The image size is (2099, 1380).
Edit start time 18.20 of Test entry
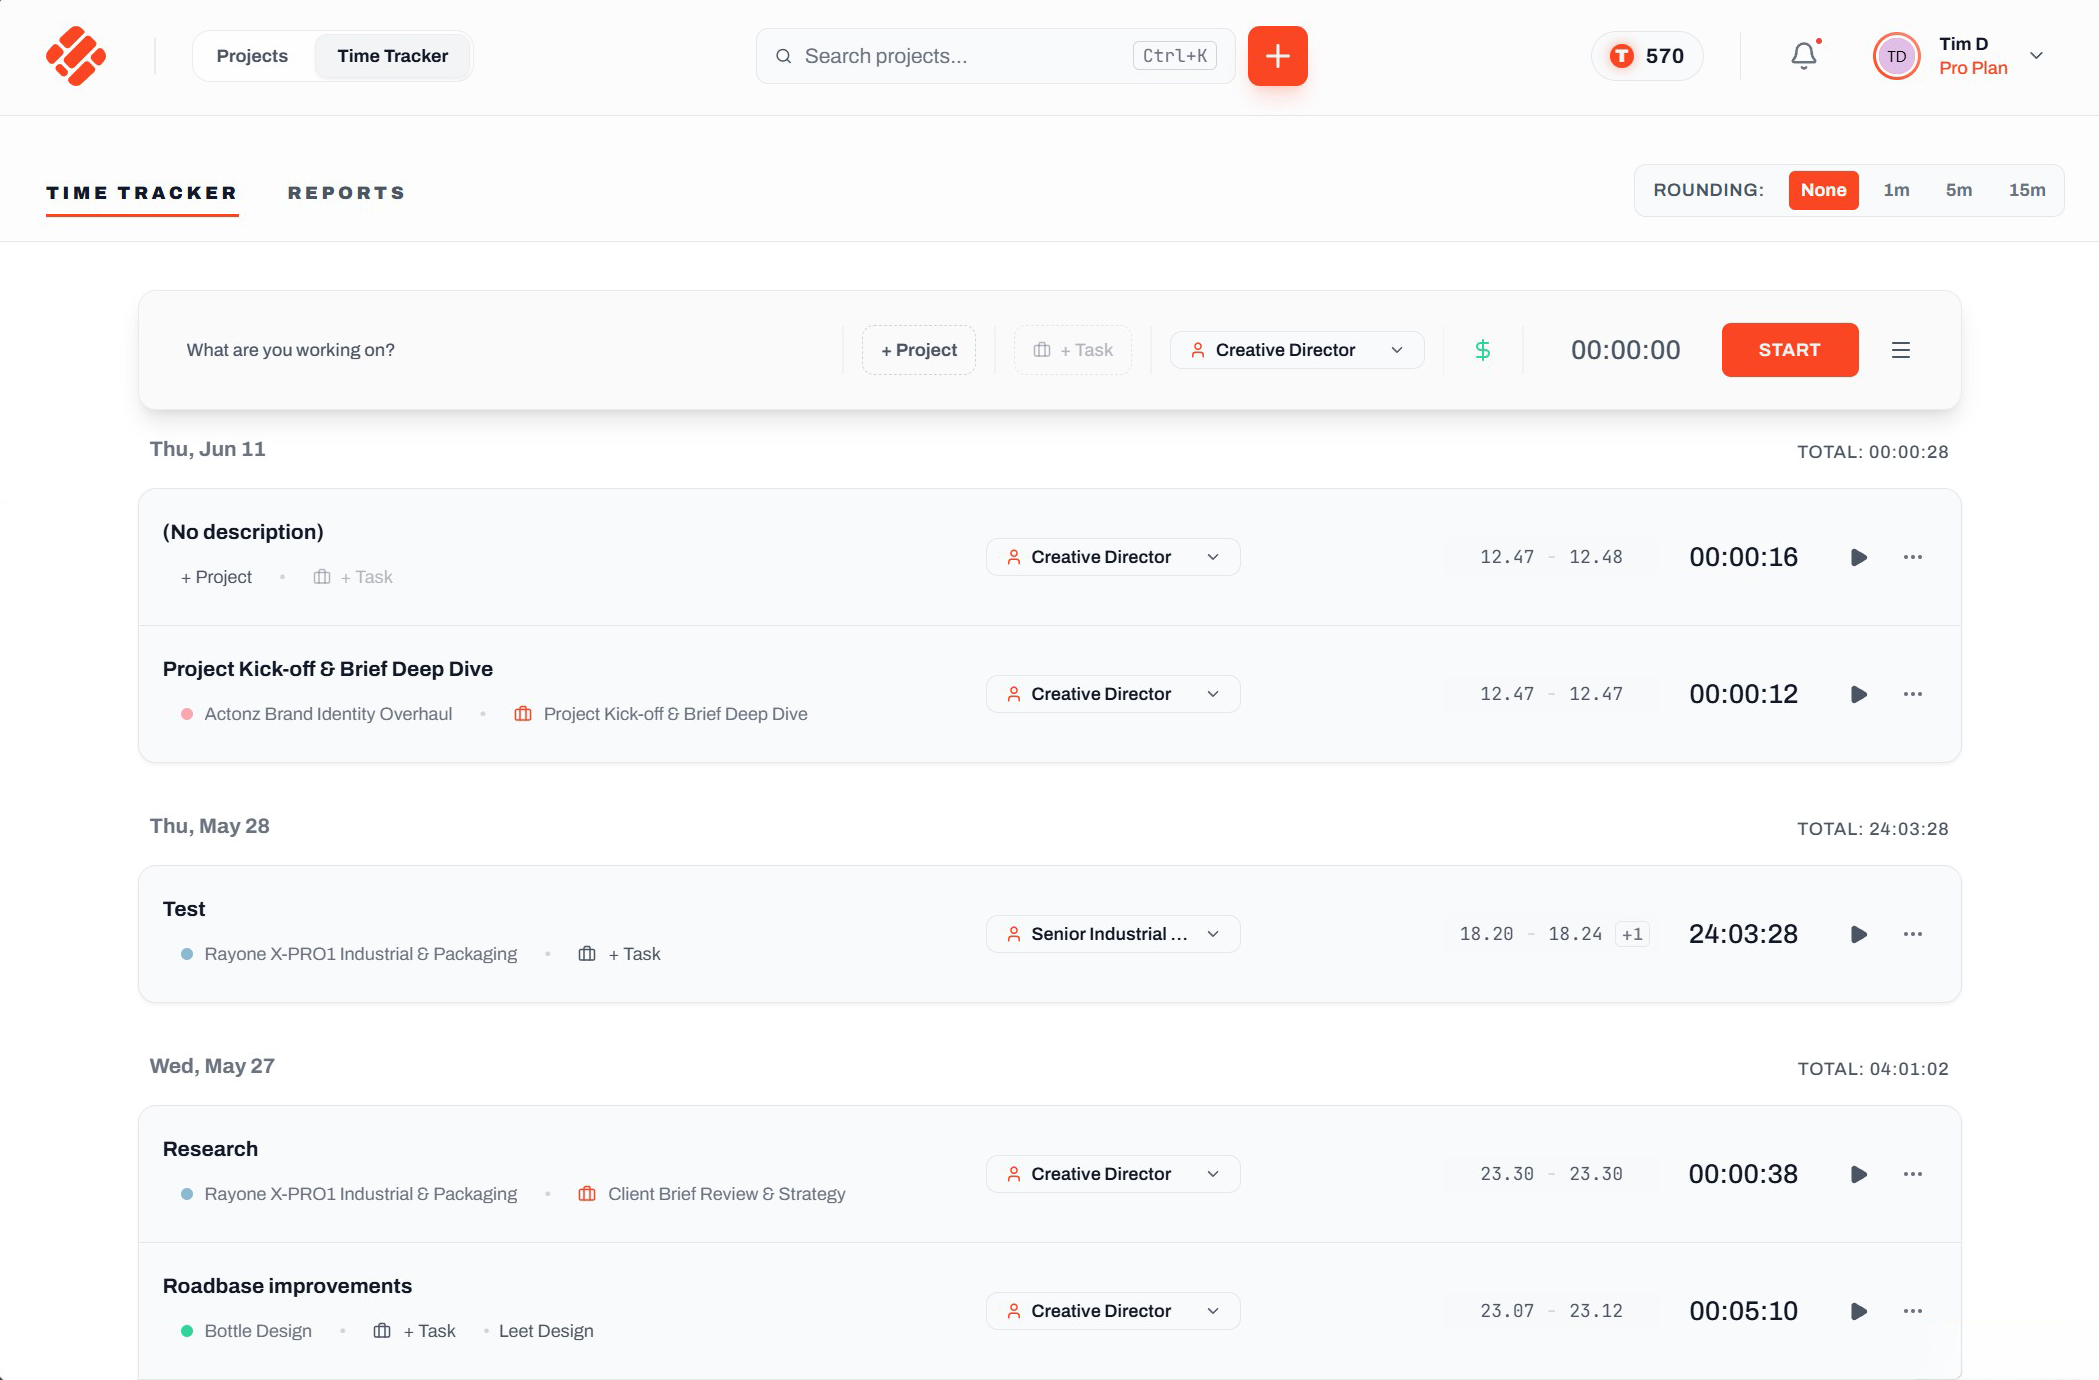point(1486,934)
